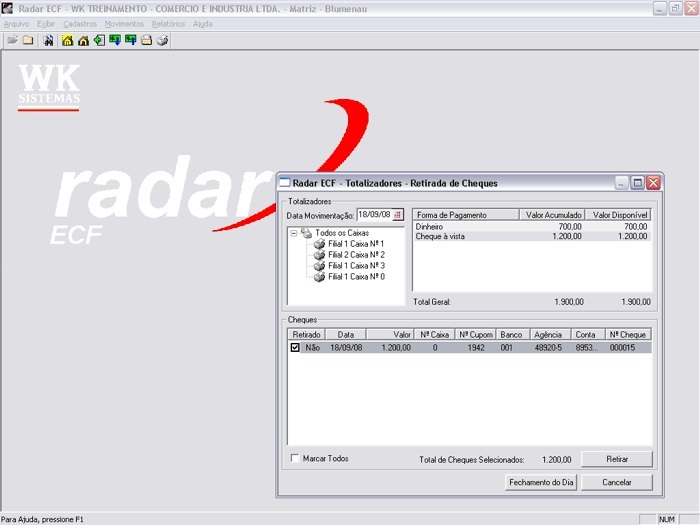
Task: Click the Cancelar button
Action: [x=617, y=482]
